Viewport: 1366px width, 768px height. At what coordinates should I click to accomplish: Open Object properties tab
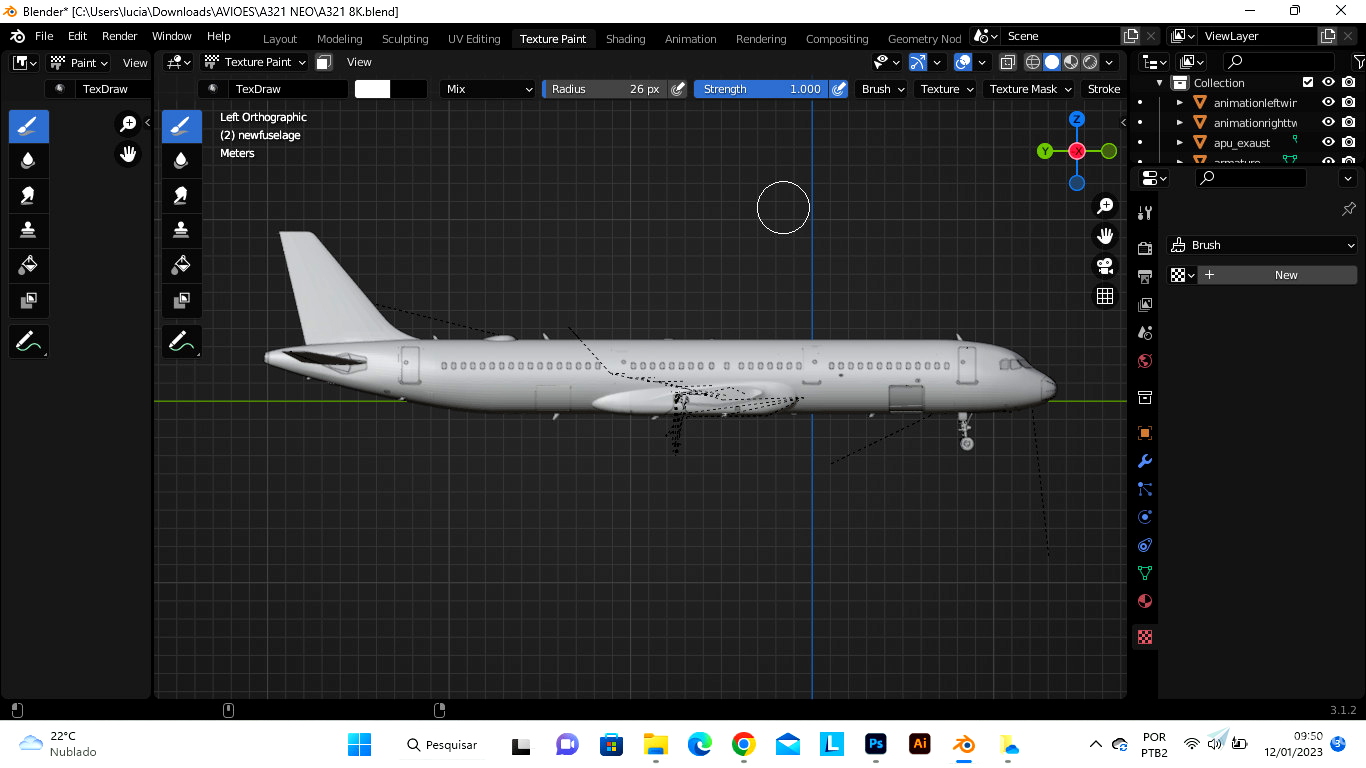[x=1145, y=433]
